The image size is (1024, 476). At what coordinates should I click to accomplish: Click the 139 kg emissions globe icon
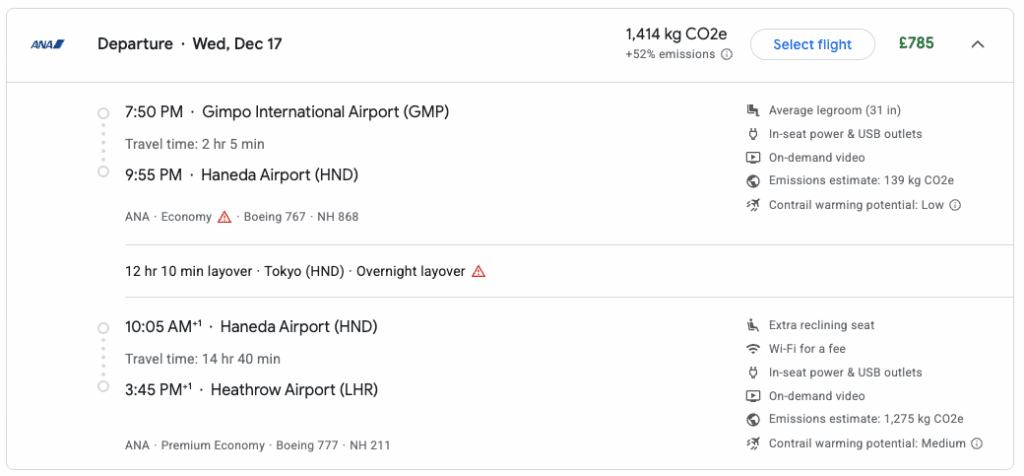pos(753,181)
